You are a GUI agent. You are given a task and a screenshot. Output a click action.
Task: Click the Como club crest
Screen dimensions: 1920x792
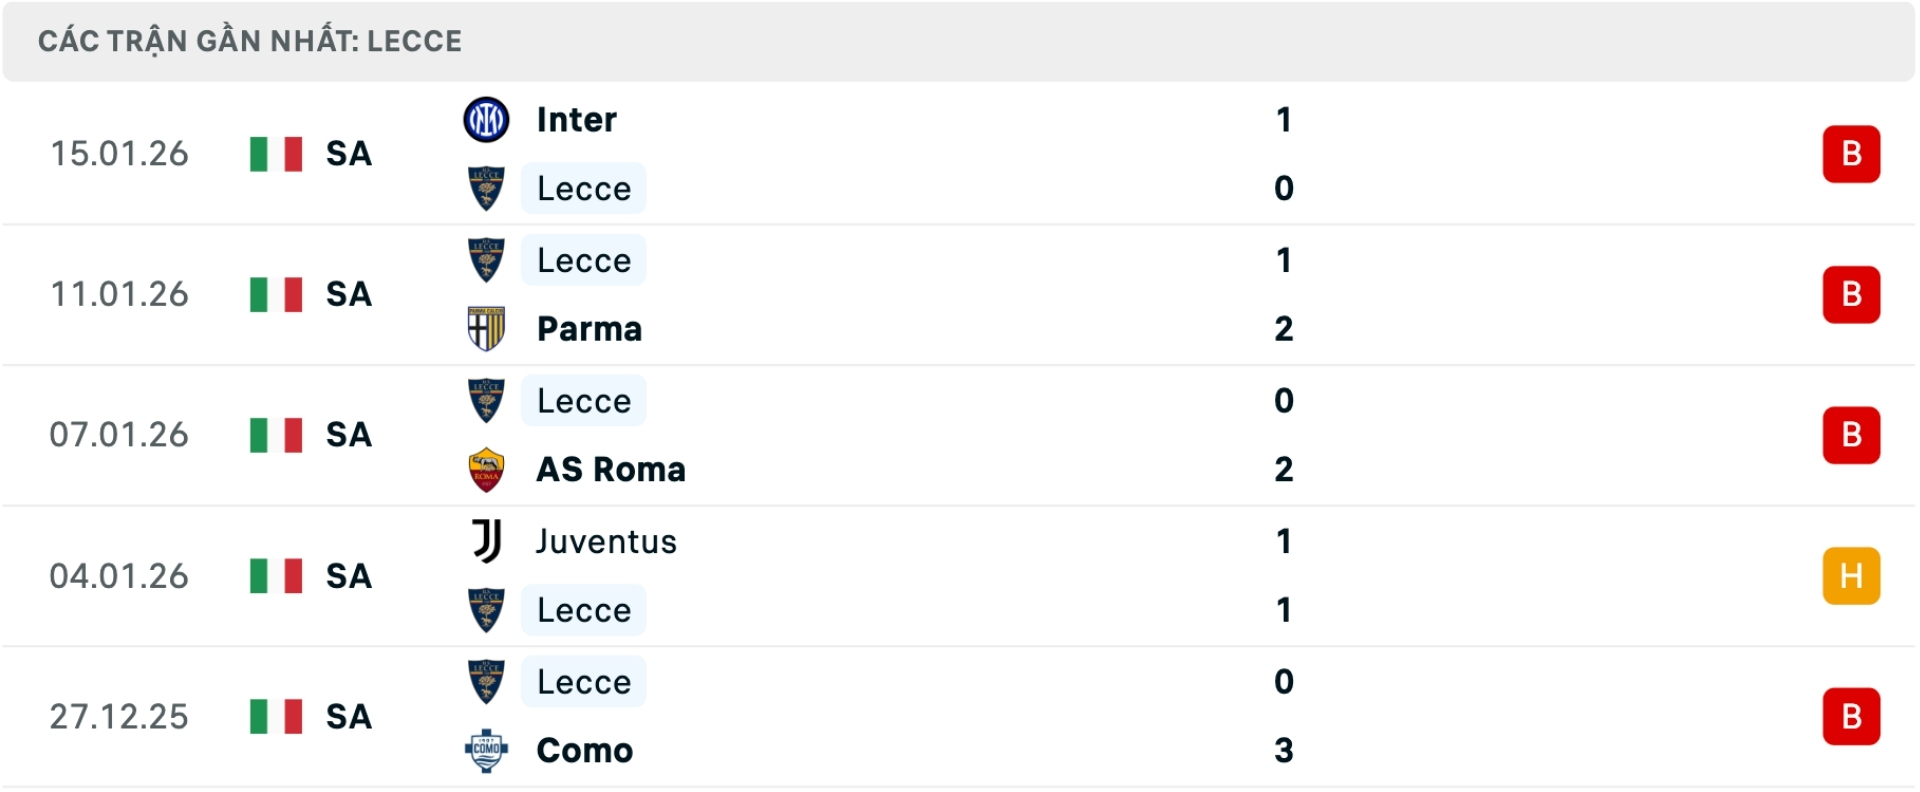pos(487,750)
